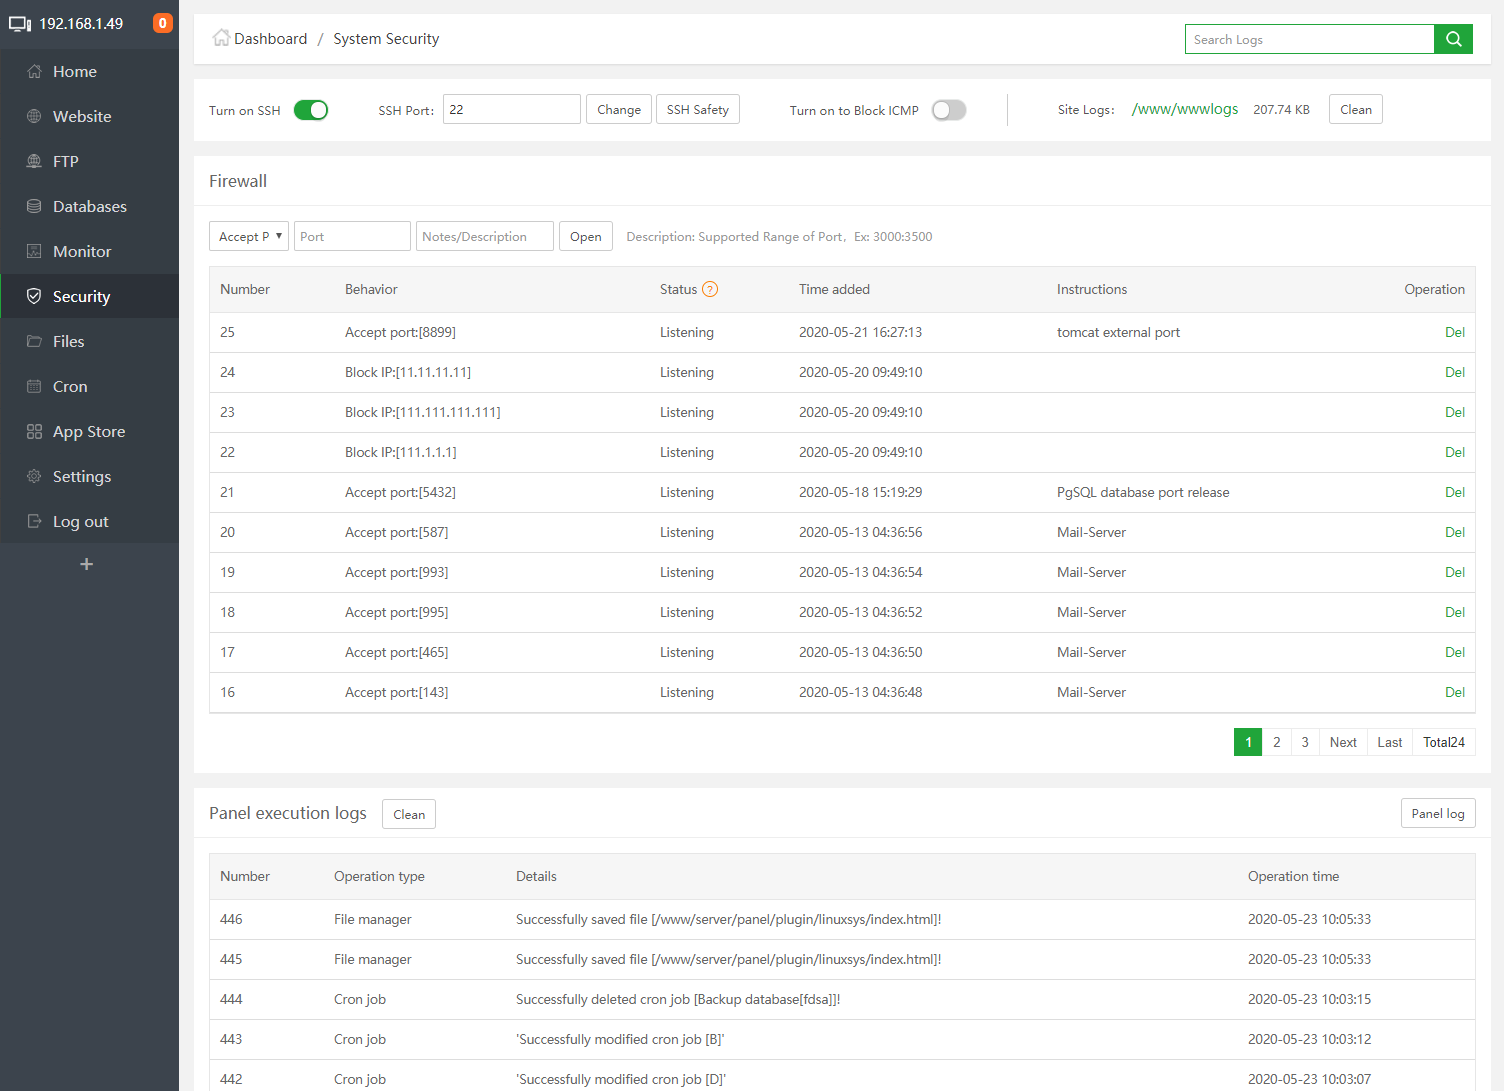Open Settings via its gear icon

(34, 476)
